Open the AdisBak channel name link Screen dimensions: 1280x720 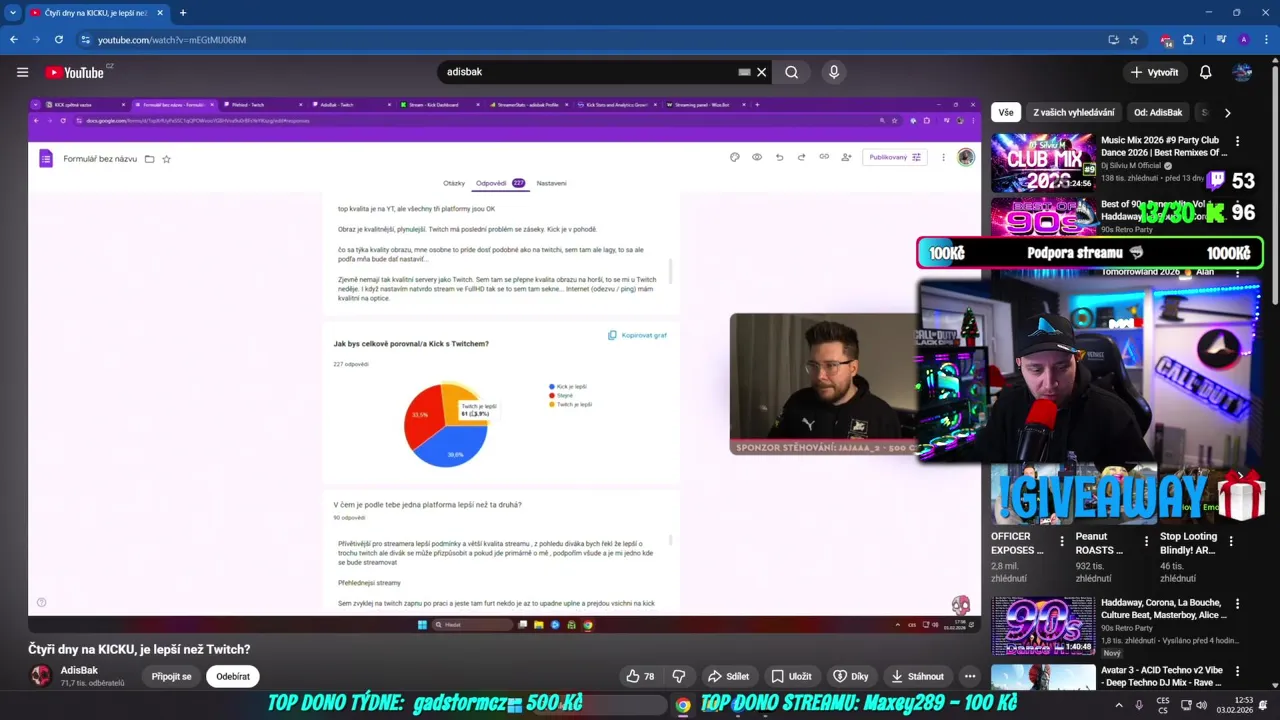point(79,670)
